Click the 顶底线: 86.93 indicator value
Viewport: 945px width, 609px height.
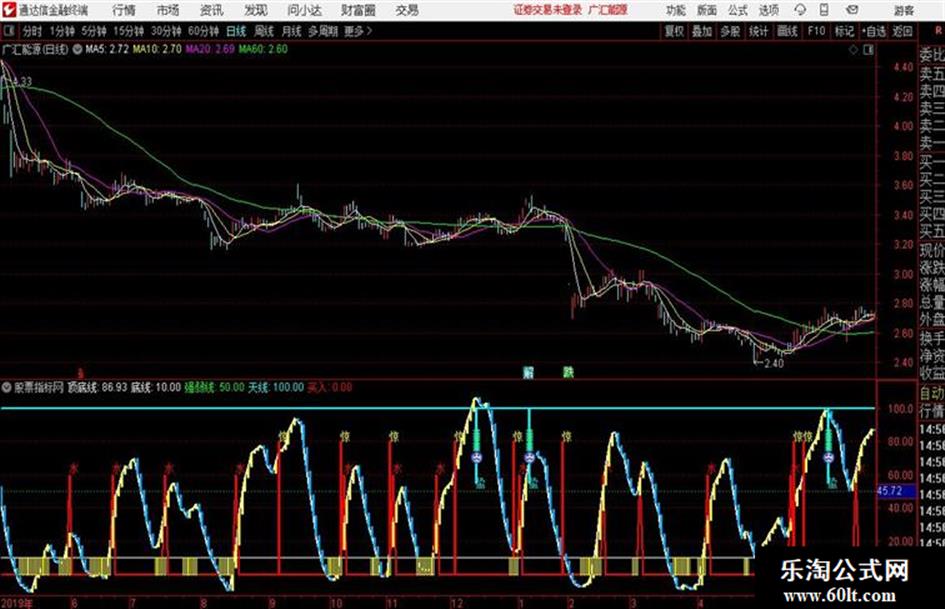click(97, 388)
